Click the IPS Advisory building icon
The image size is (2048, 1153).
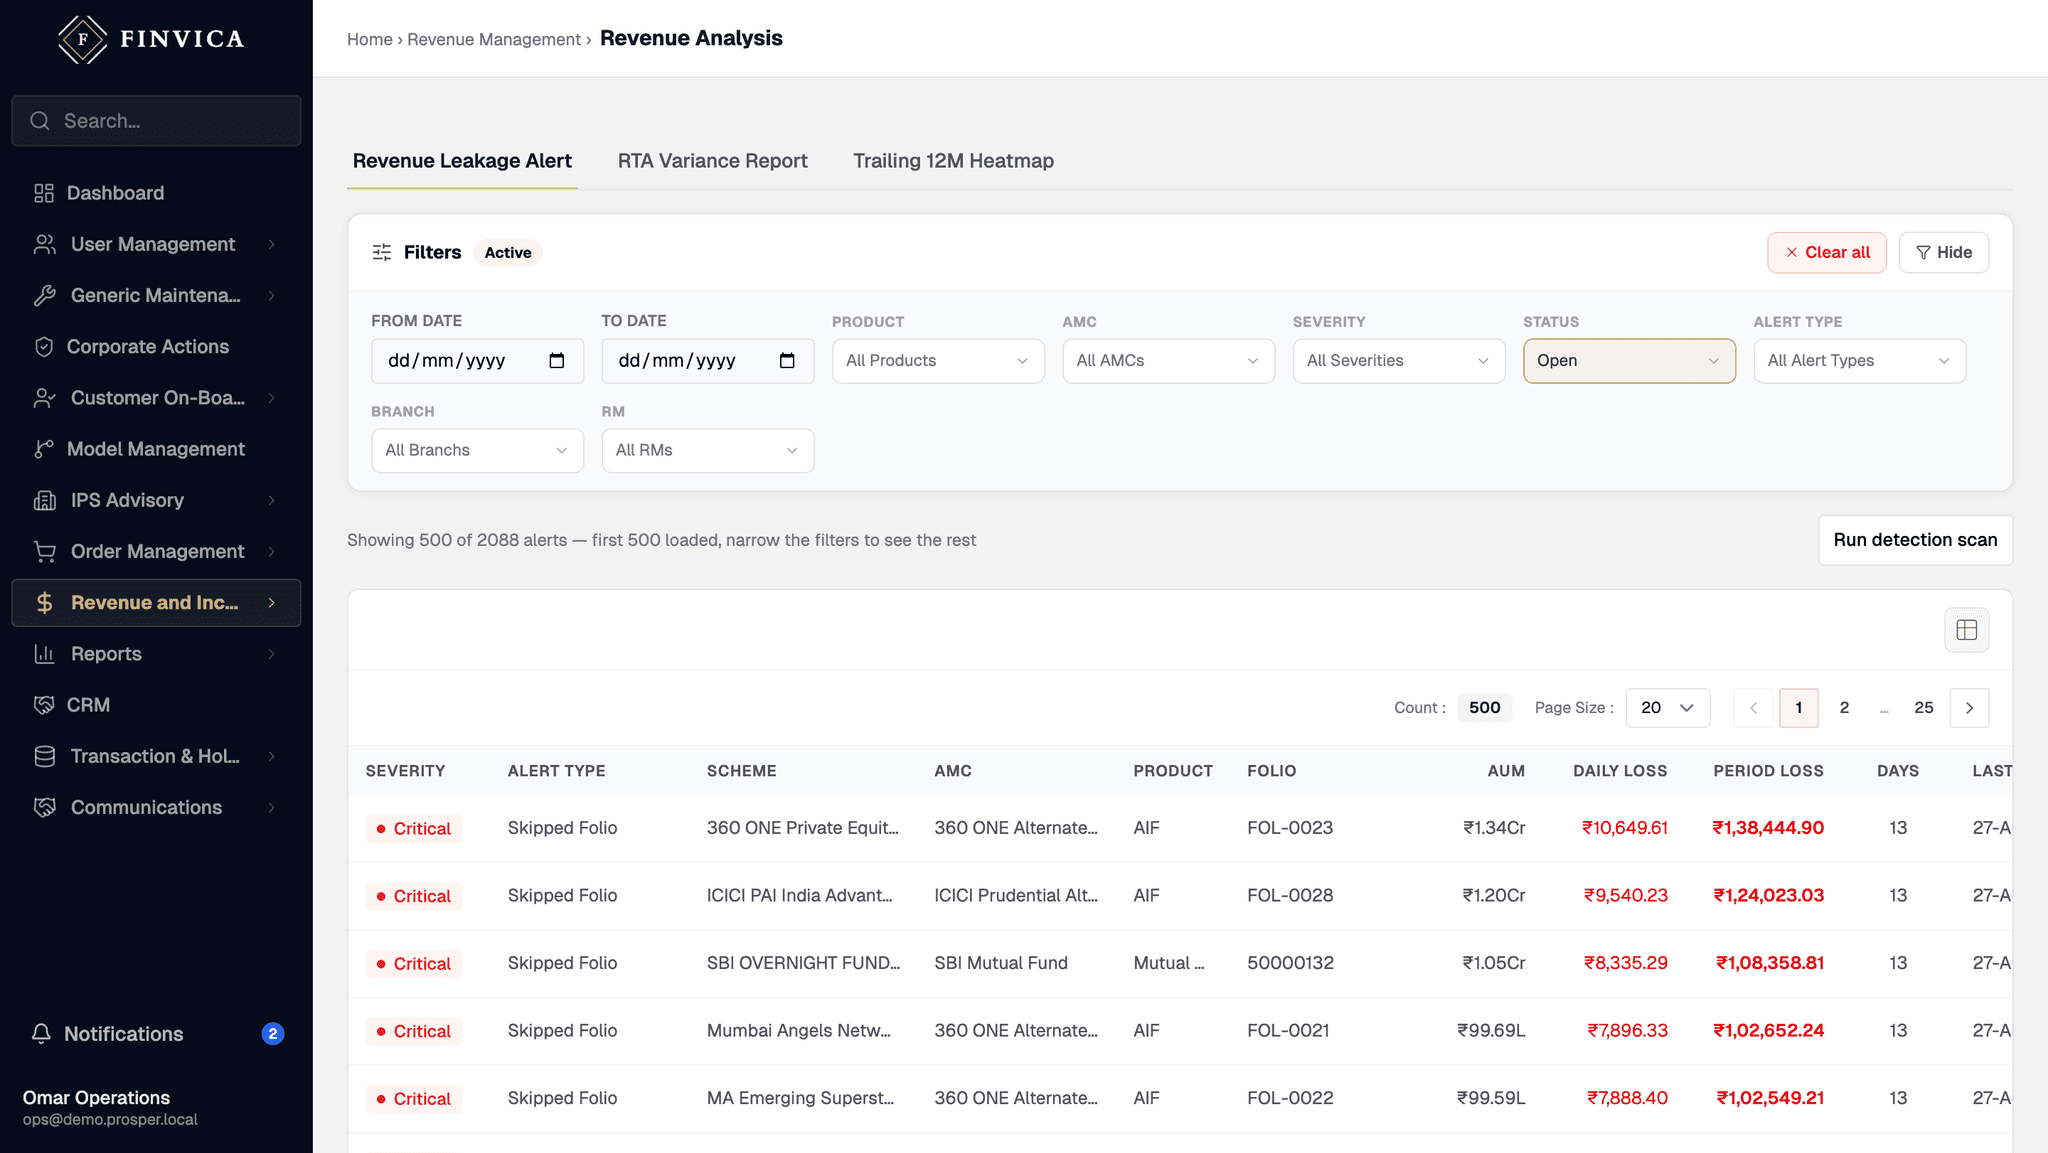point(44,500)
